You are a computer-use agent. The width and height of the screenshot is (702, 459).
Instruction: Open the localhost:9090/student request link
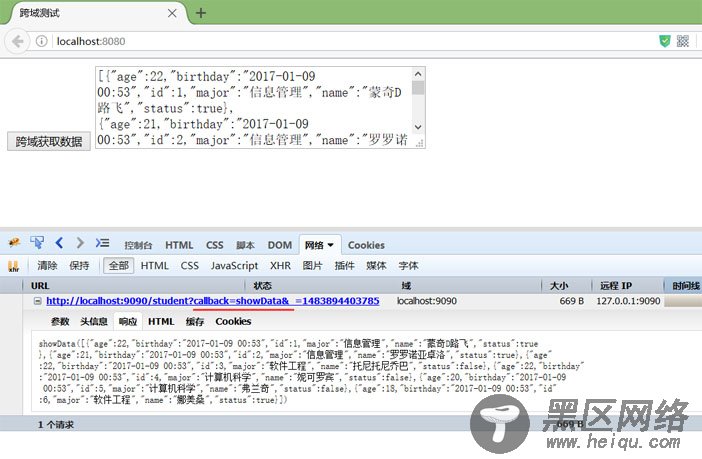tap(213, 301)
